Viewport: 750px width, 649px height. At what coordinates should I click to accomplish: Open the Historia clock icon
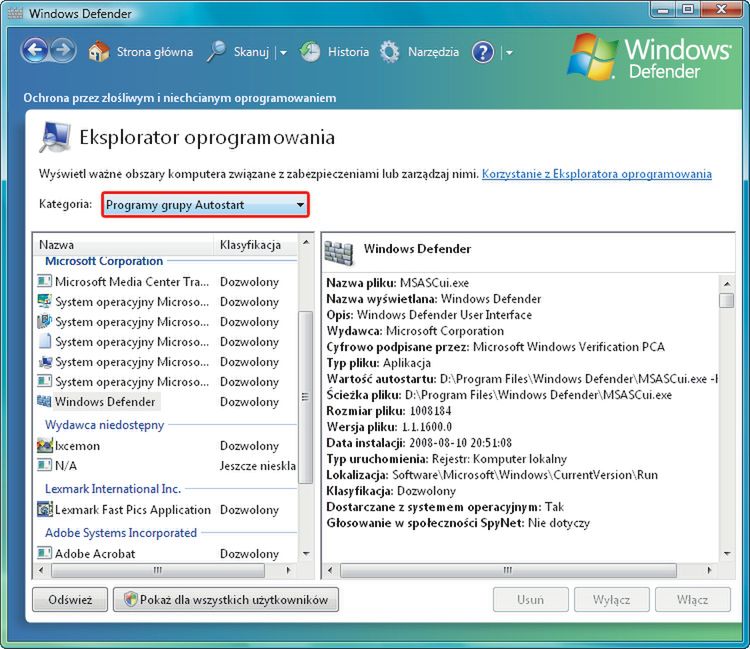click(x=310, y=52)
